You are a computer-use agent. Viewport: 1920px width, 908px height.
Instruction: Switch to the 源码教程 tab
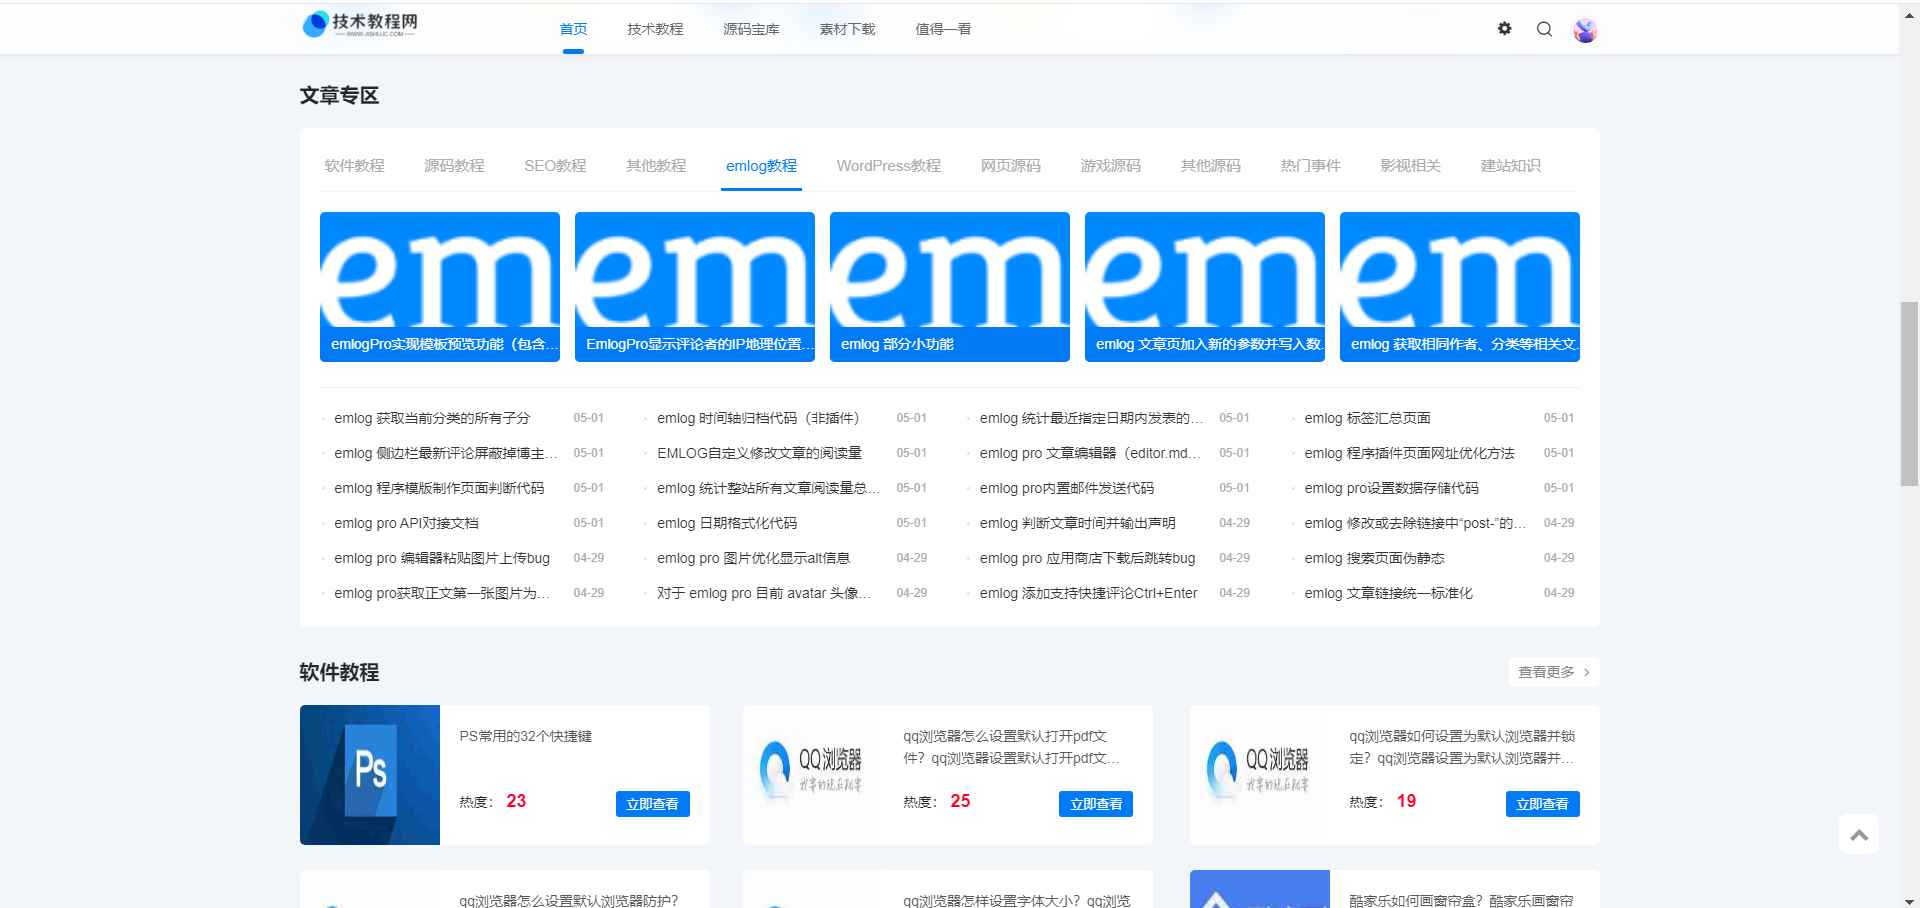(454, 166)
